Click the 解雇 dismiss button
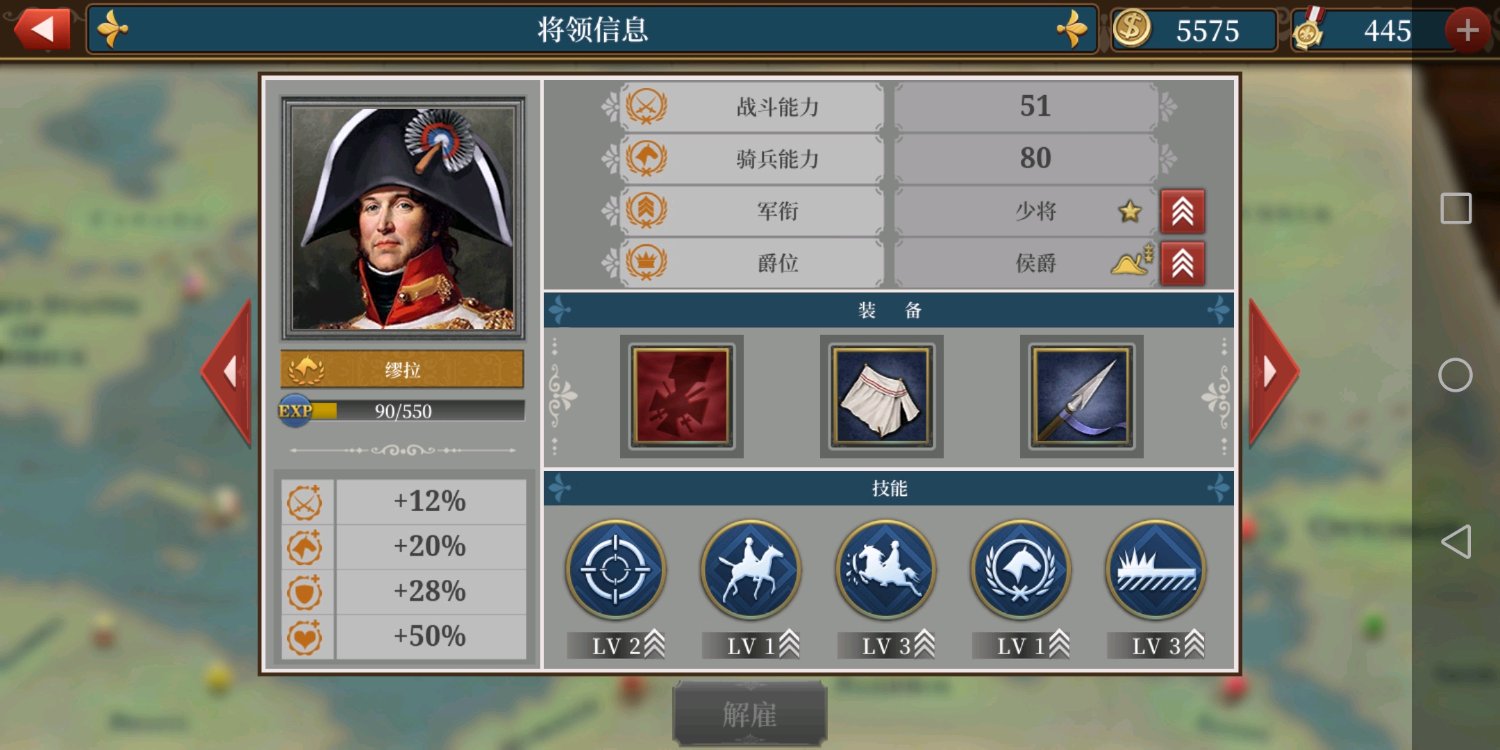The height and width of the screenshot is (750, 1500). (x=750, y=714)
